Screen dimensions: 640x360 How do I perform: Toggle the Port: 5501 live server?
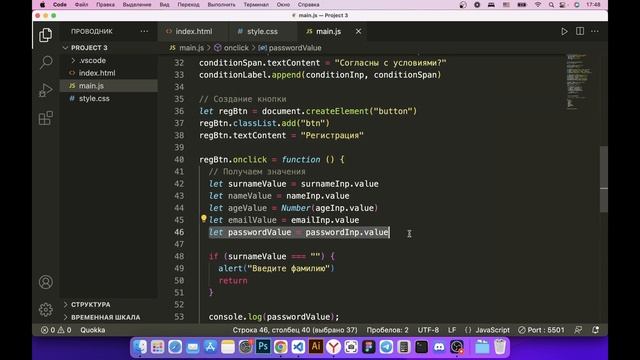tap(541, 330)
